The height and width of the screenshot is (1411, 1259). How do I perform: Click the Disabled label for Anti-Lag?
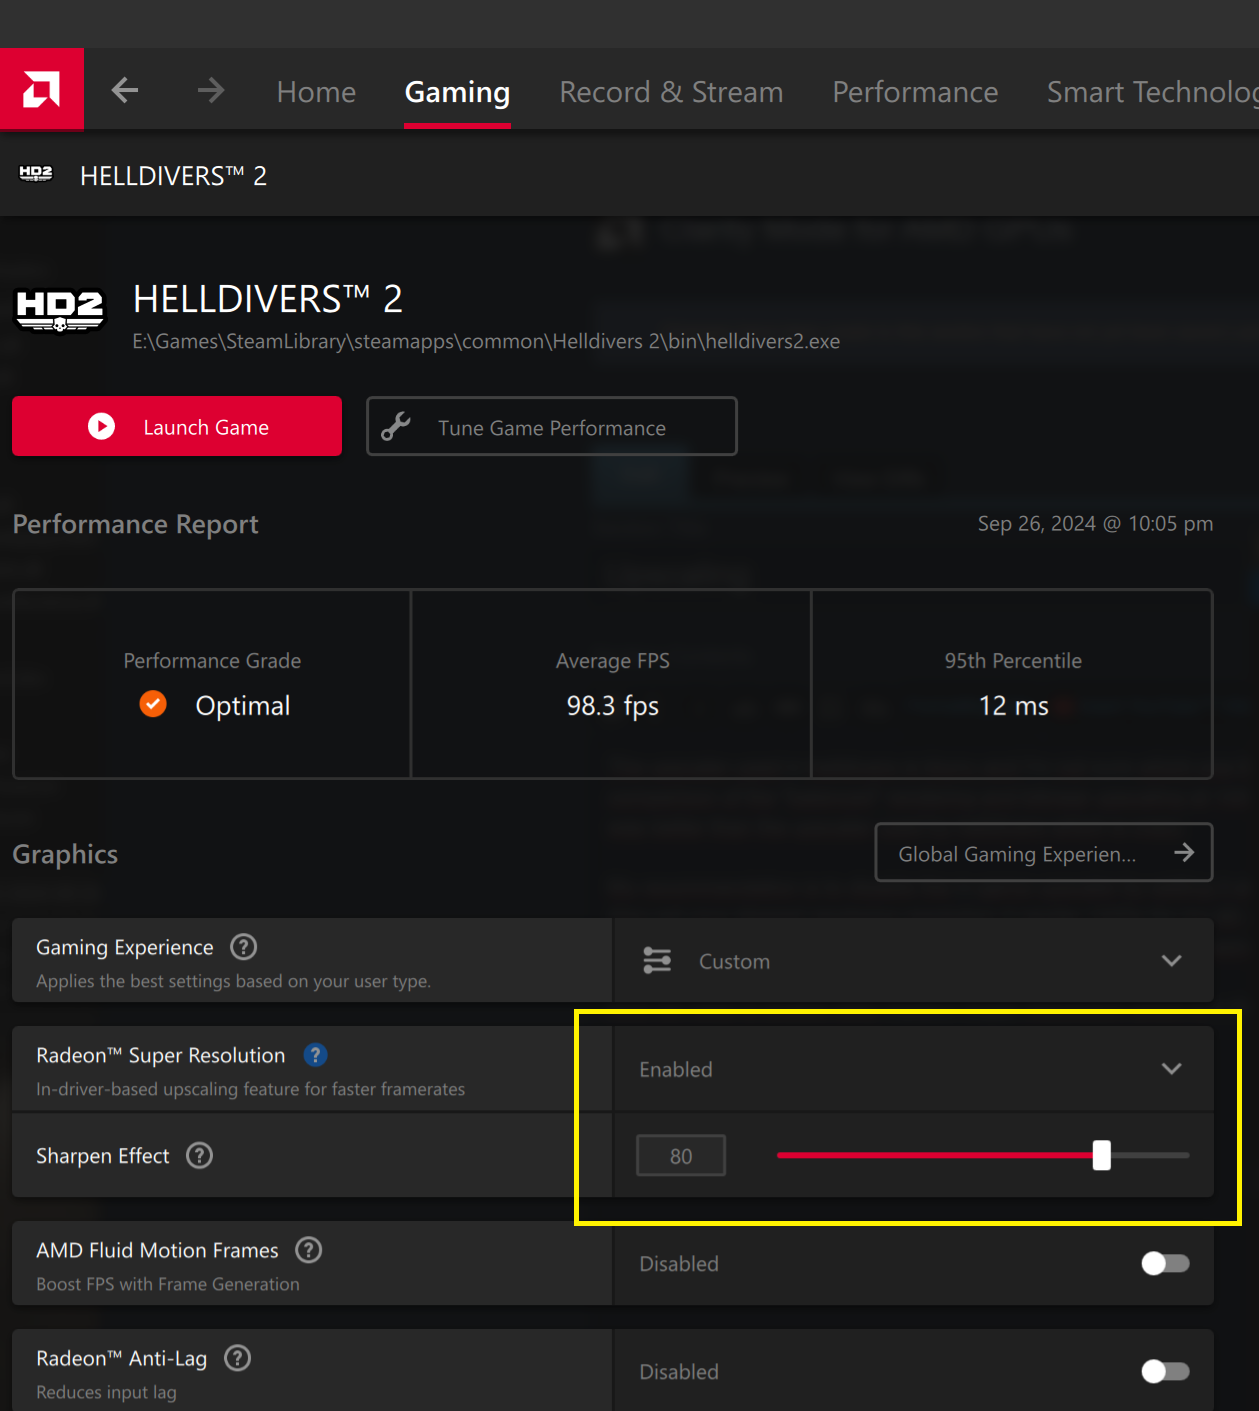(x=679, y=1371)
